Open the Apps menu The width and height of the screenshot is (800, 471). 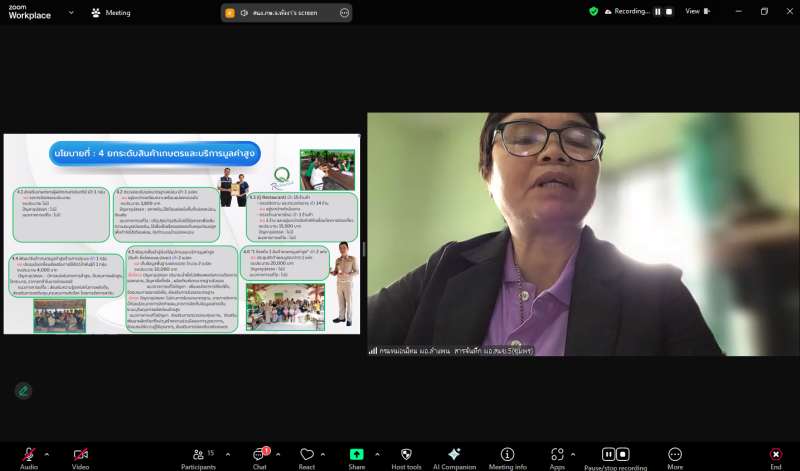pyautogui.click(x=557, y=454)
